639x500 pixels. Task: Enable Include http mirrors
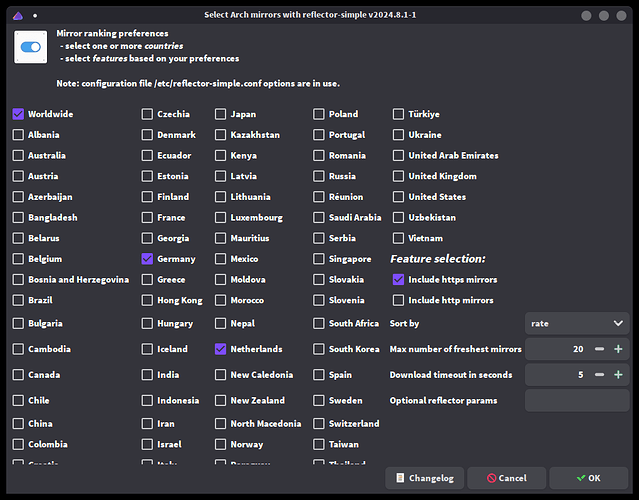[398, 300]
